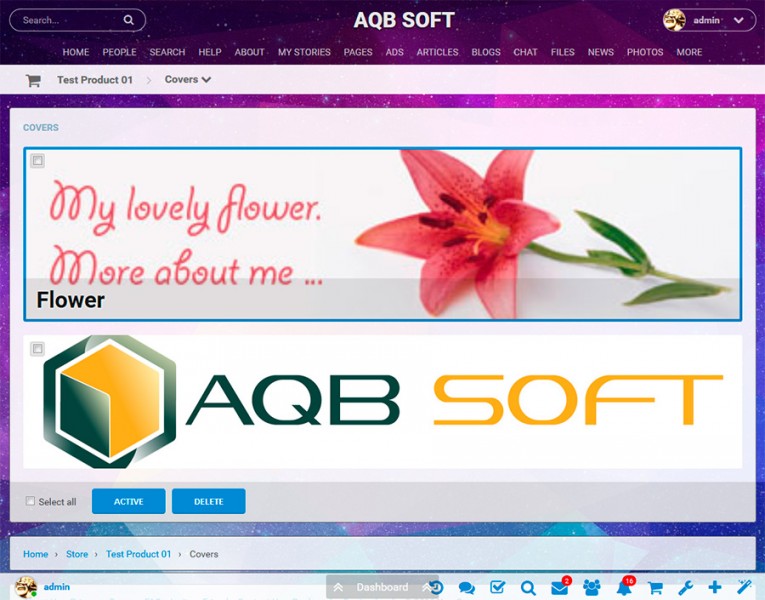The image size is (765, 600).
Task: Click the admin avatar in bottom-left corner
Action: [x=25, y=587]
